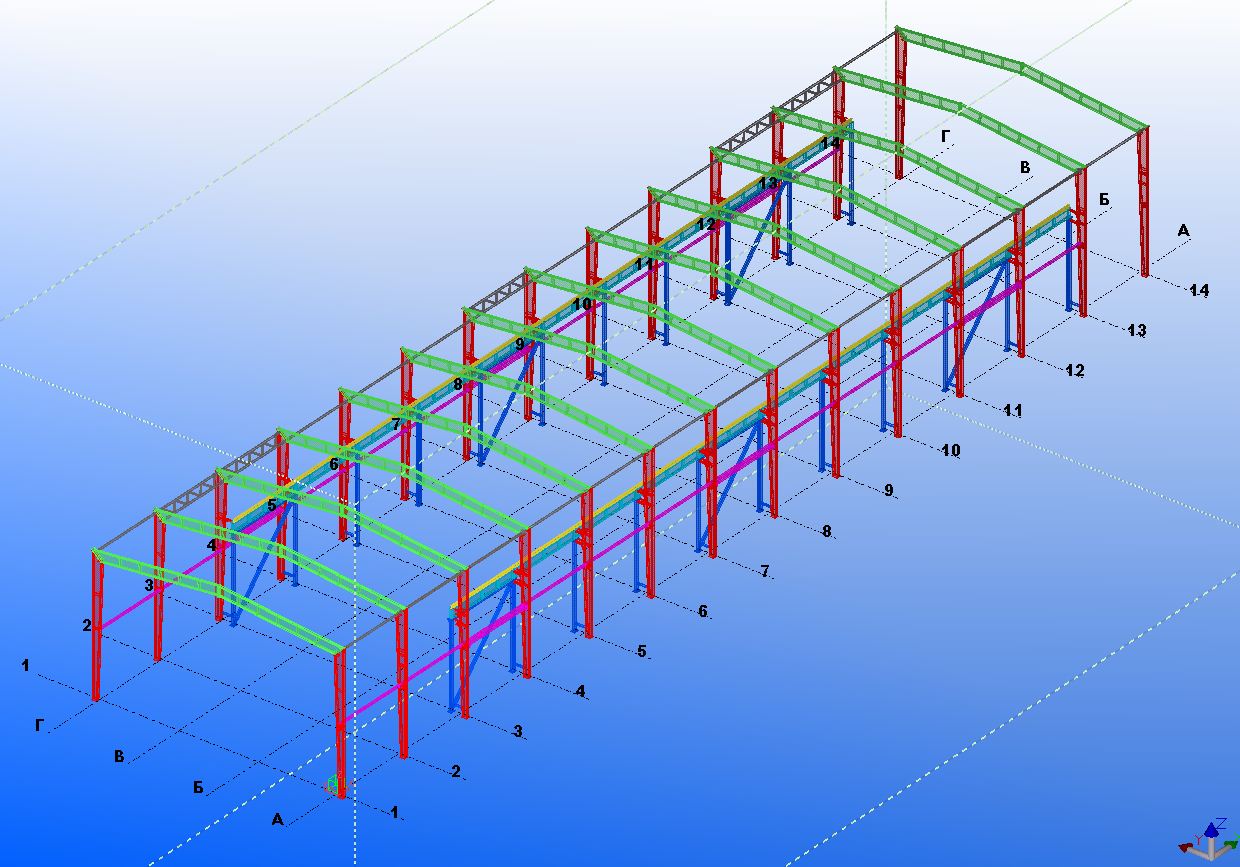Click grid label 8 beside axis Г
This screenshot has width=1240, height=867.
click(458, 384)
